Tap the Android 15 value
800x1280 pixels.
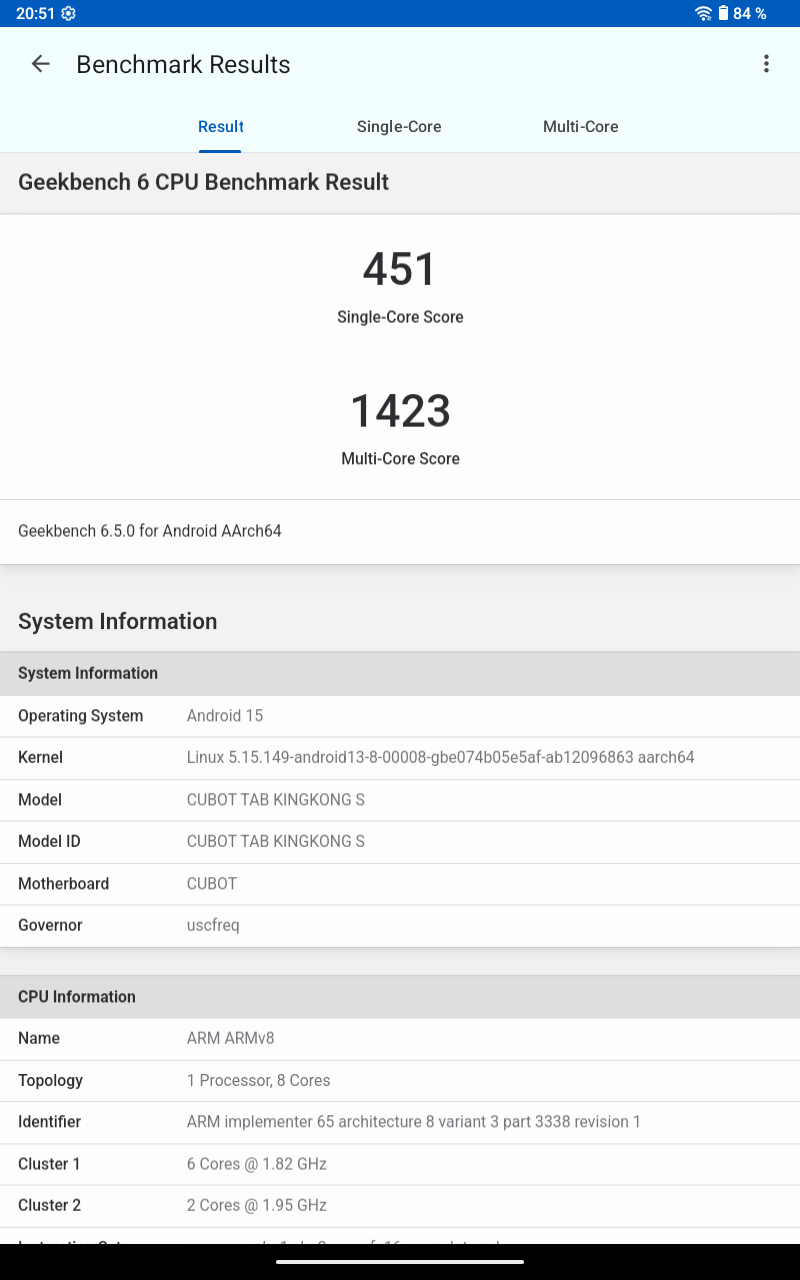(225, 716)
